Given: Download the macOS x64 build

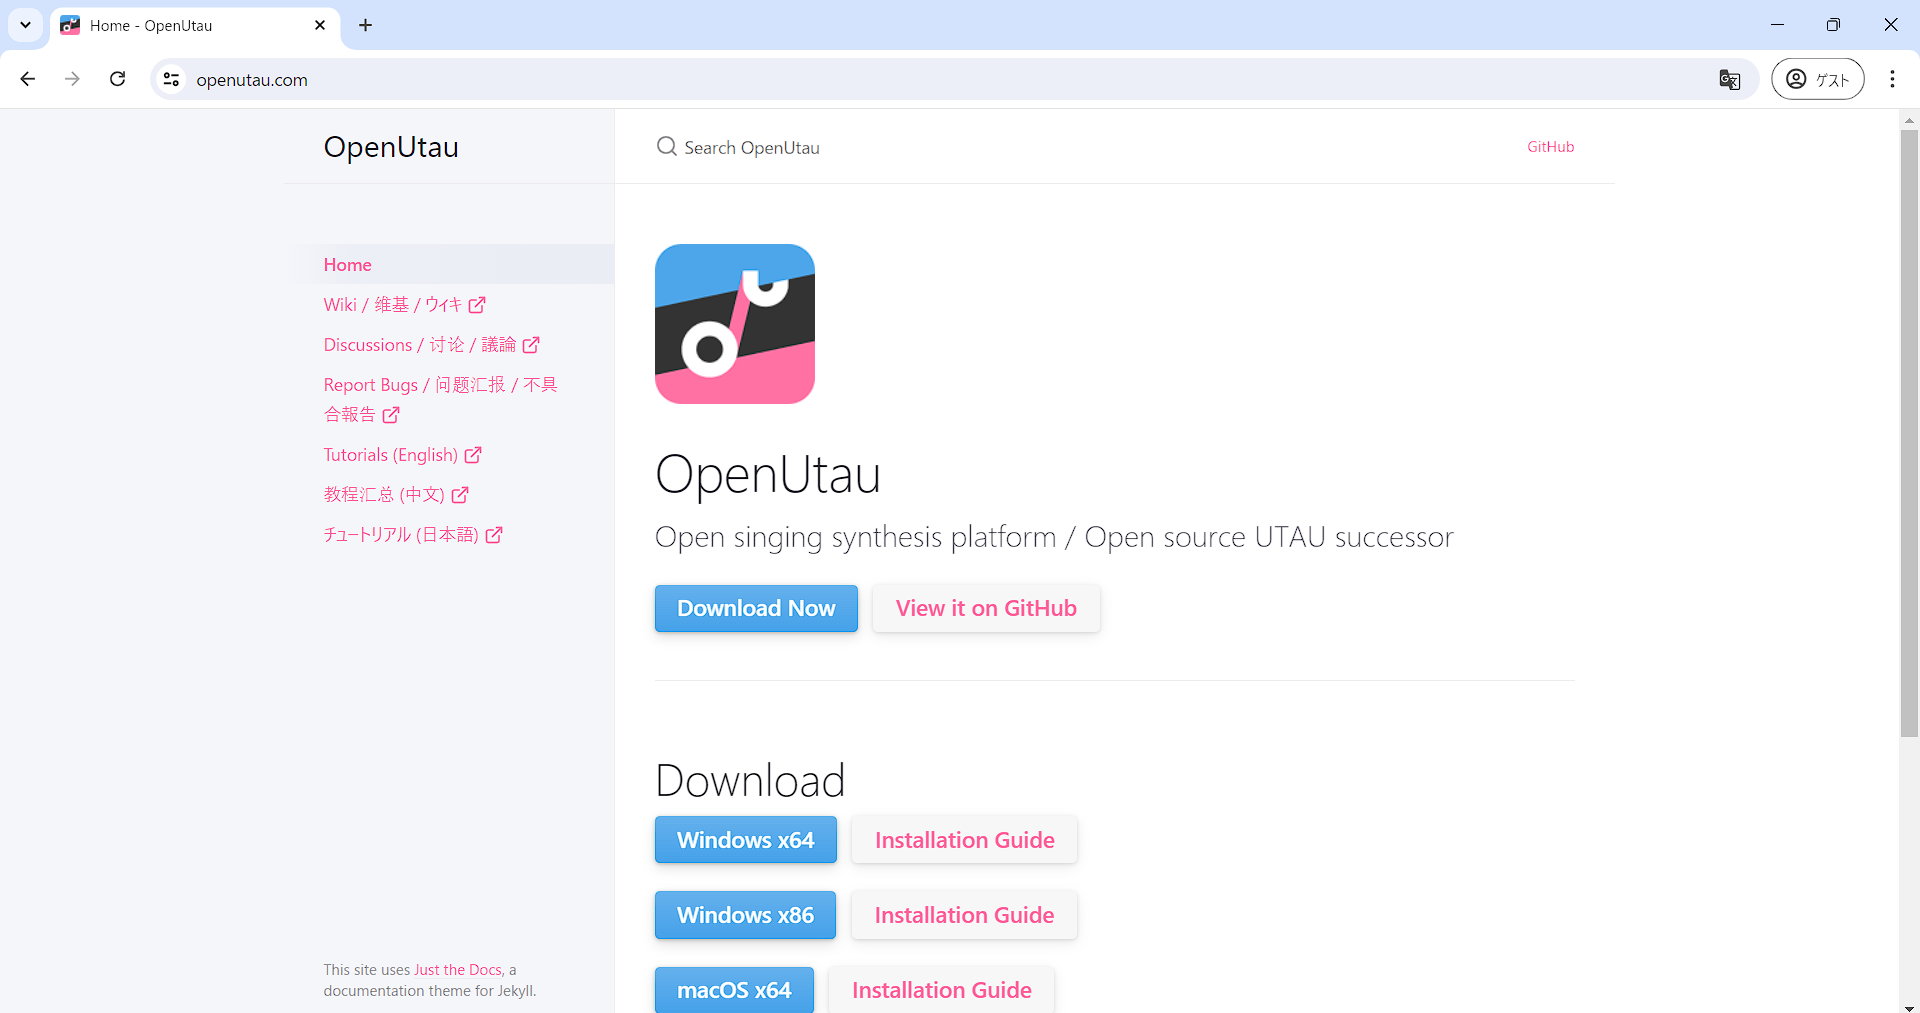Looking at the screenshot, I should 734,990.
